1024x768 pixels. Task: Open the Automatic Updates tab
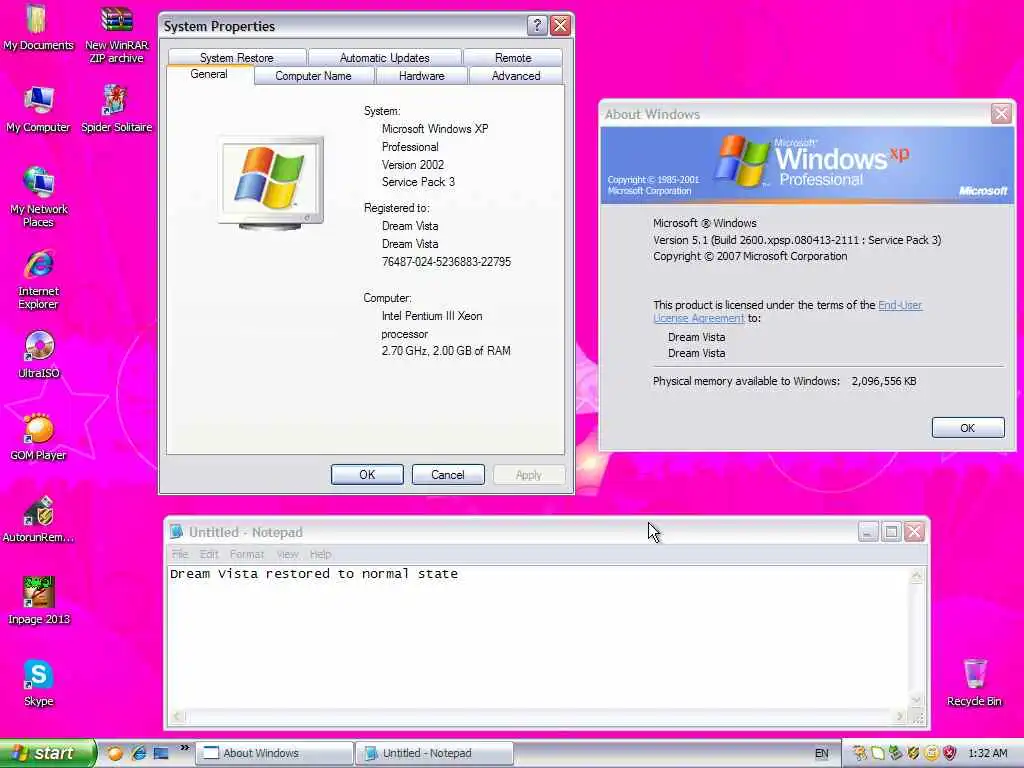pyautogui.click(x=385, y=57)
